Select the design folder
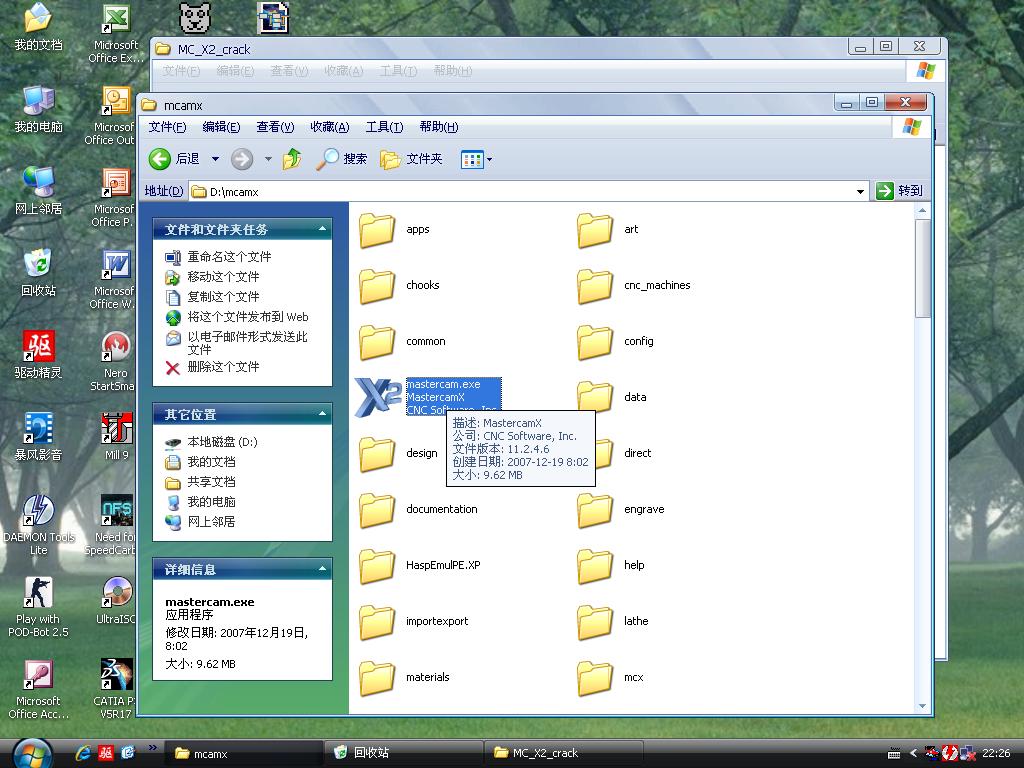The height and width of the screenshot is (768, 1024). (398, 454)
